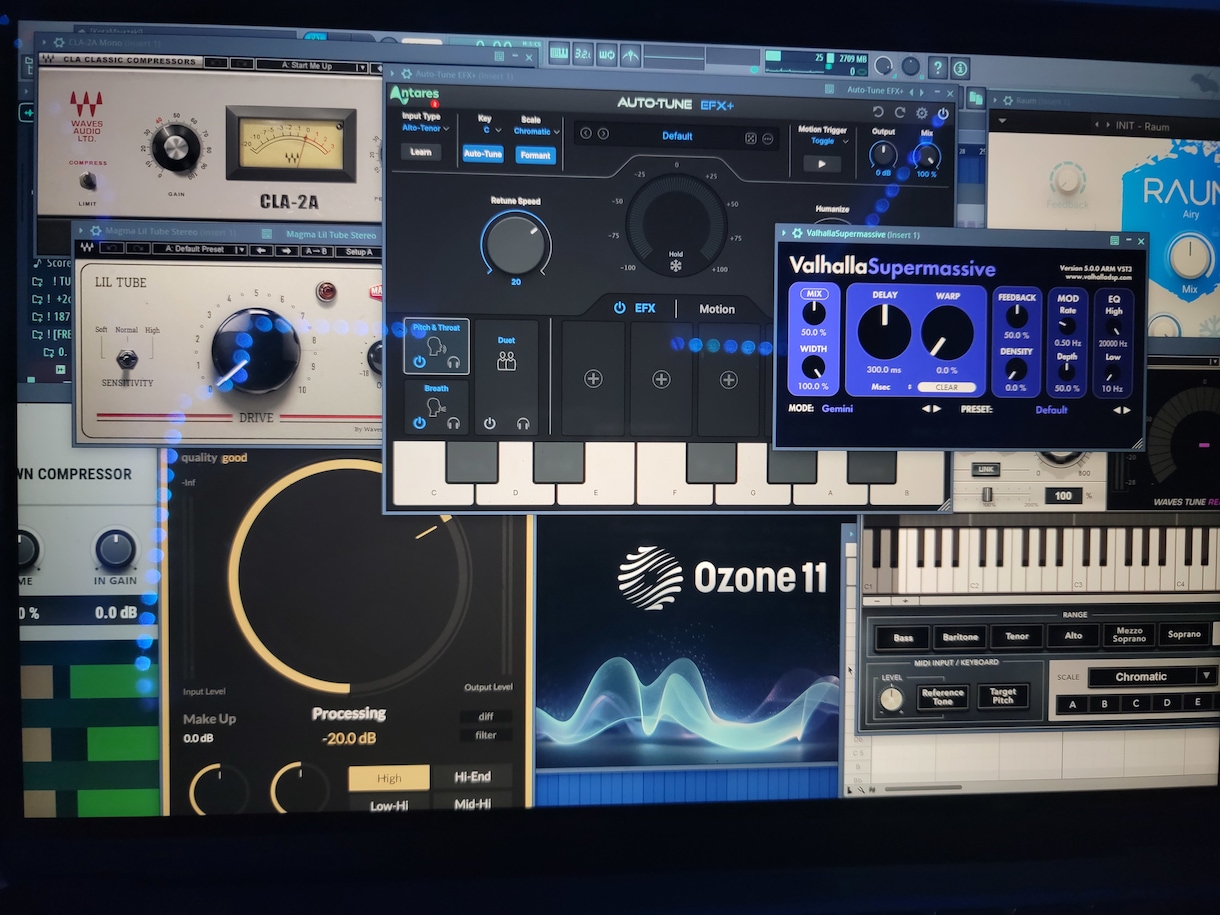Click the redo arrow in Auto-Tune EFX+
Screen dimensions: 1220x915
click(x=900, y=113)
